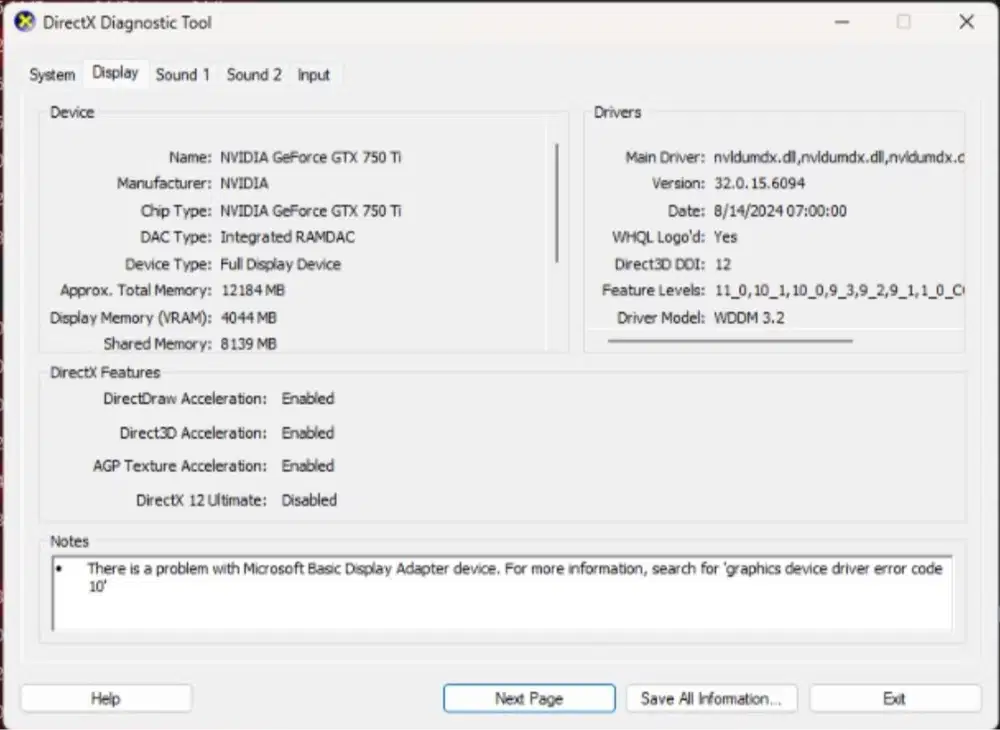1000x730 pixels.
Task: Click total memory value '12184 MB'
Action: tap(253, 291)
